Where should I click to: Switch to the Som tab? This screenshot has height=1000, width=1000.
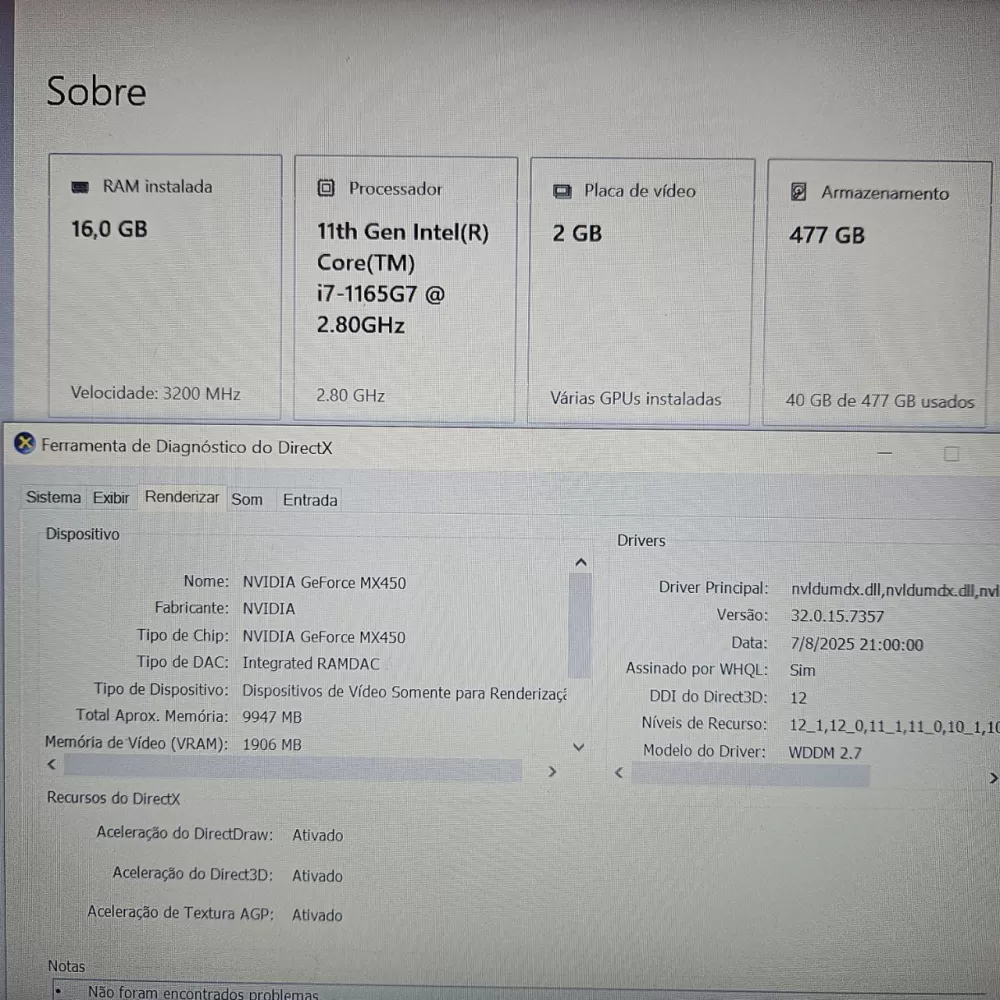click(247, 499)
